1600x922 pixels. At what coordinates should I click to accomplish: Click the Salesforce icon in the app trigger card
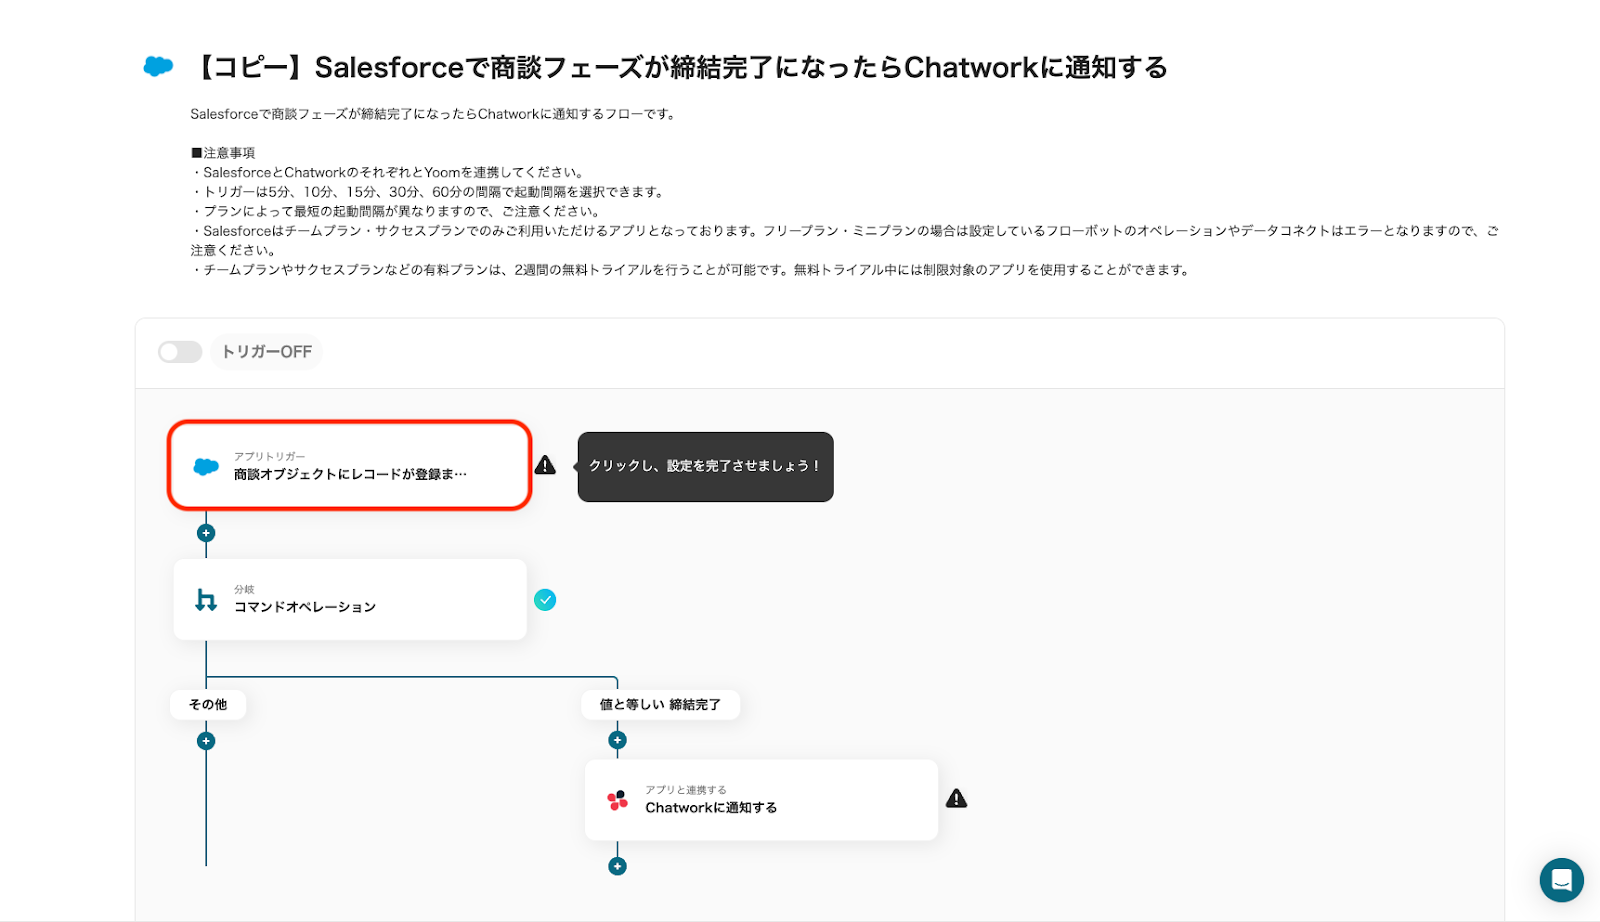point(206,467)
